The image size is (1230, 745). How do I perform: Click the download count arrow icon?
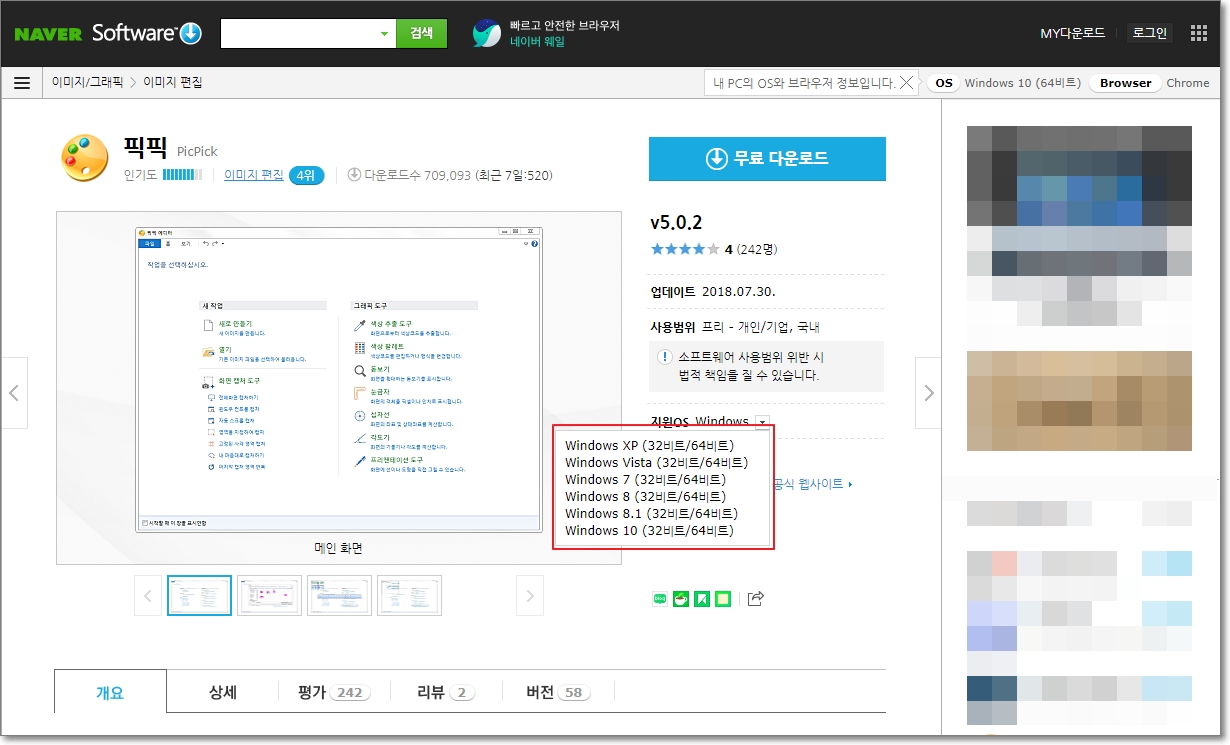(x=354, y=175)
